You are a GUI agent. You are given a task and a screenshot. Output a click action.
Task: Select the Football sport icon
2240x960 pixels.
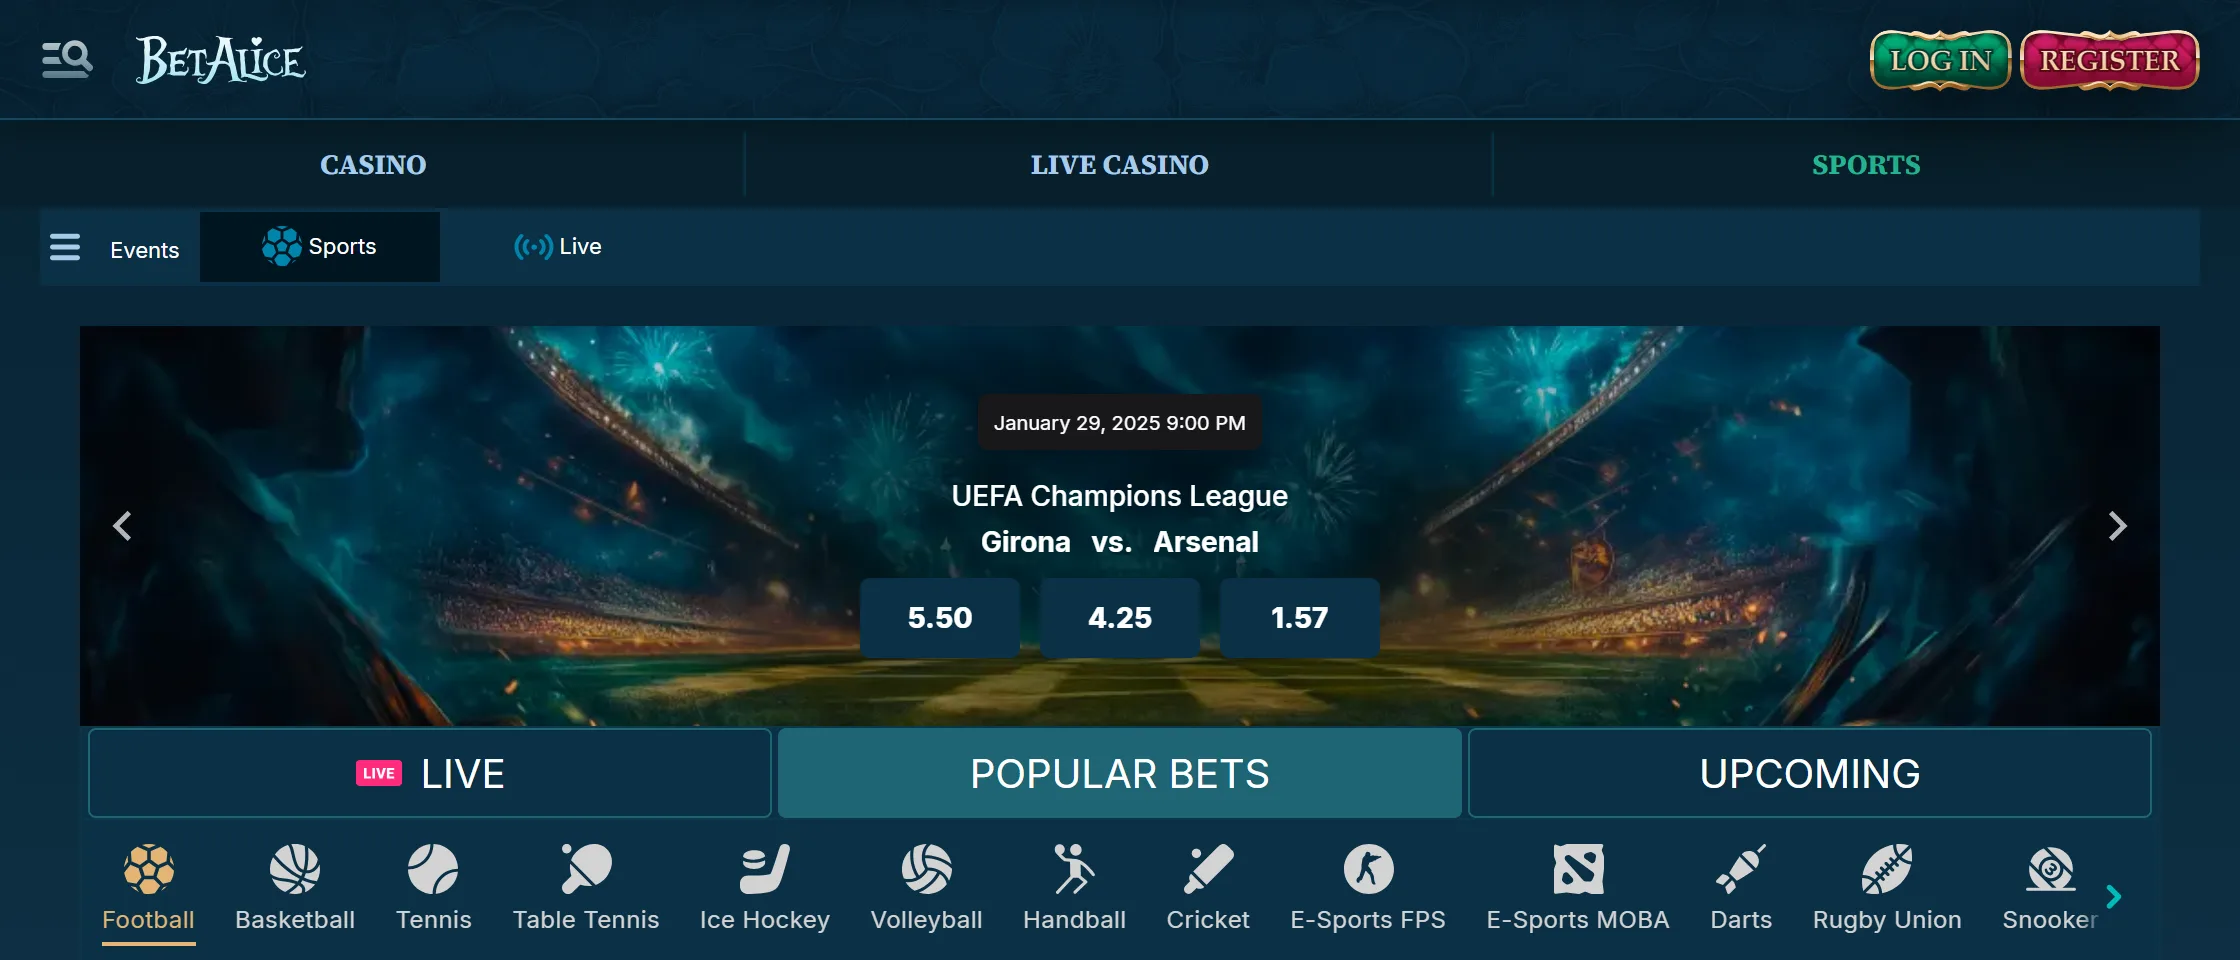[149, 869]
